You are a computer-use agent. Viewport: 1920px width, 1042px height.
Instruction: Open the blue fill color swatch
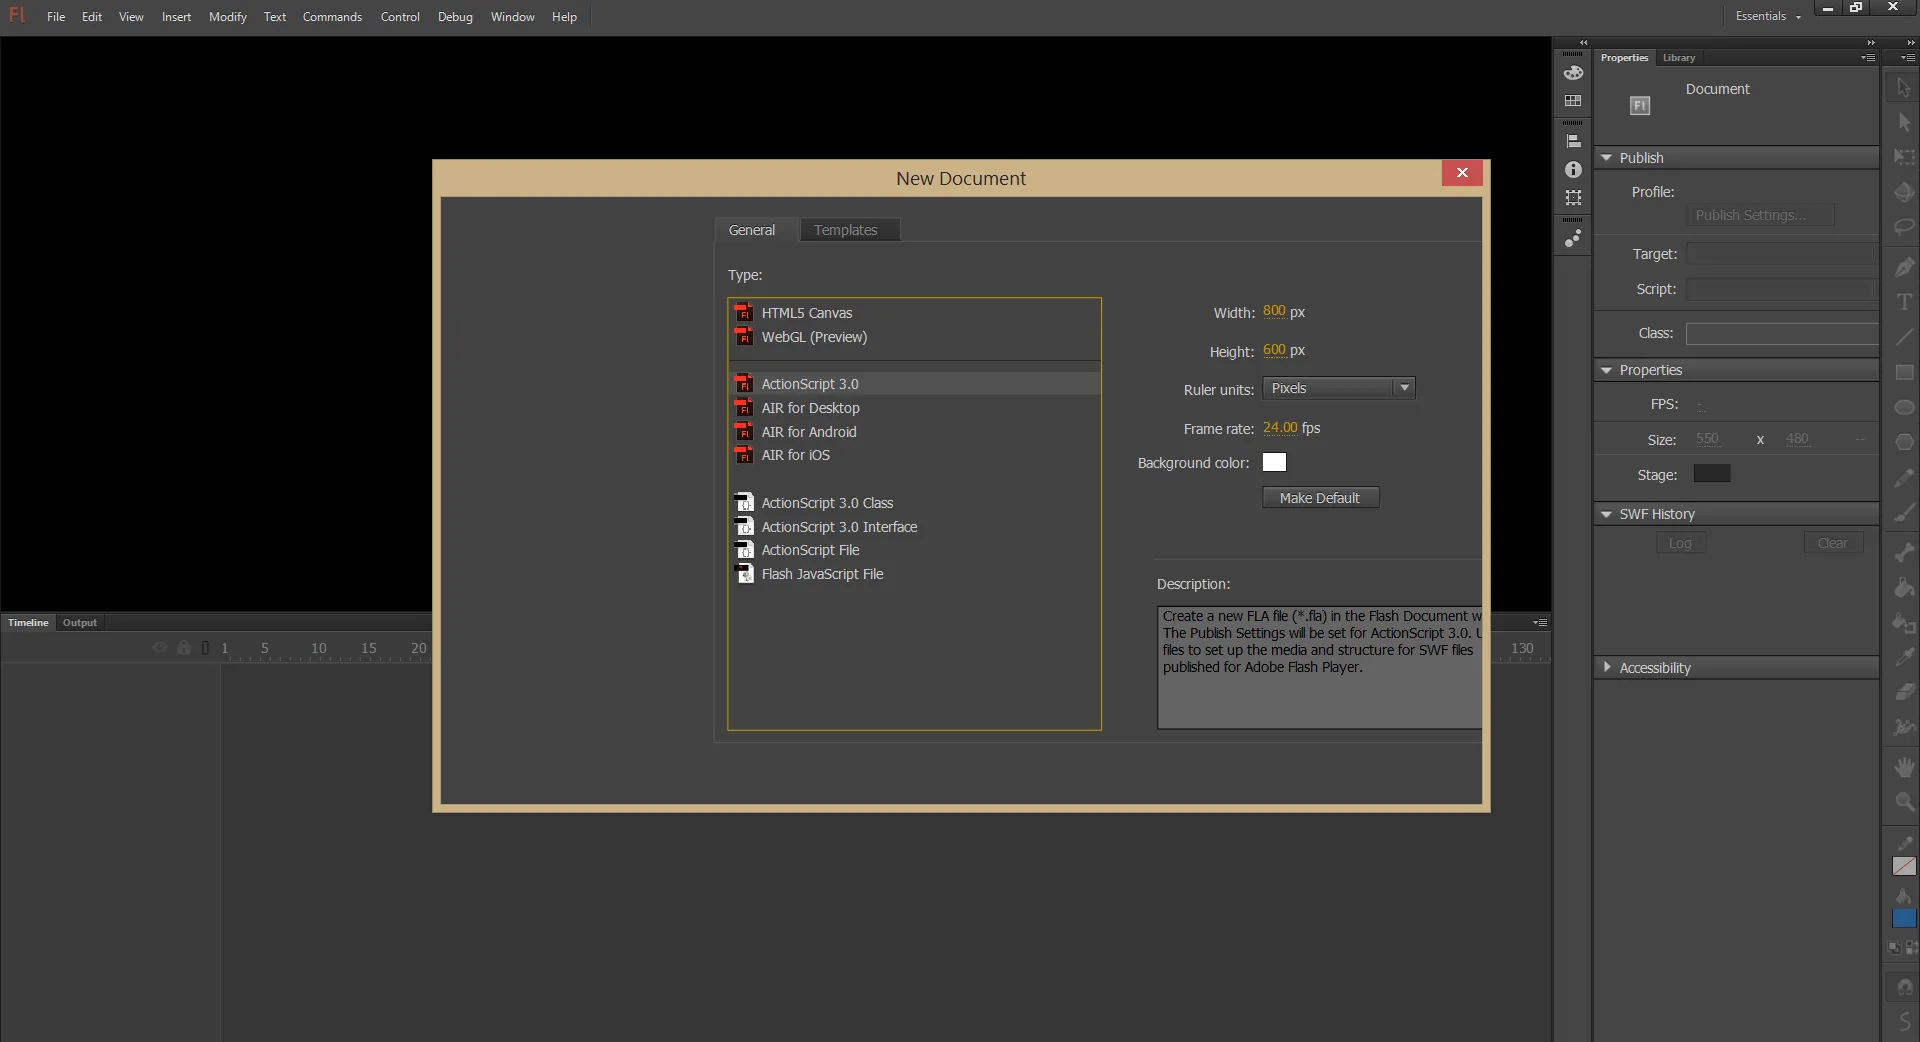tap(1904, 918)
